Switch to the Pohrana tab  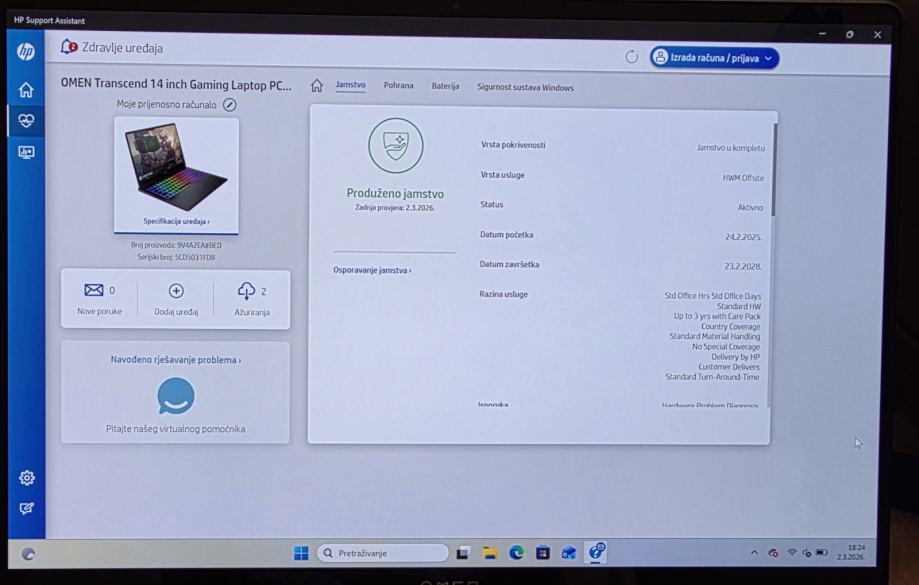(399, 86)
